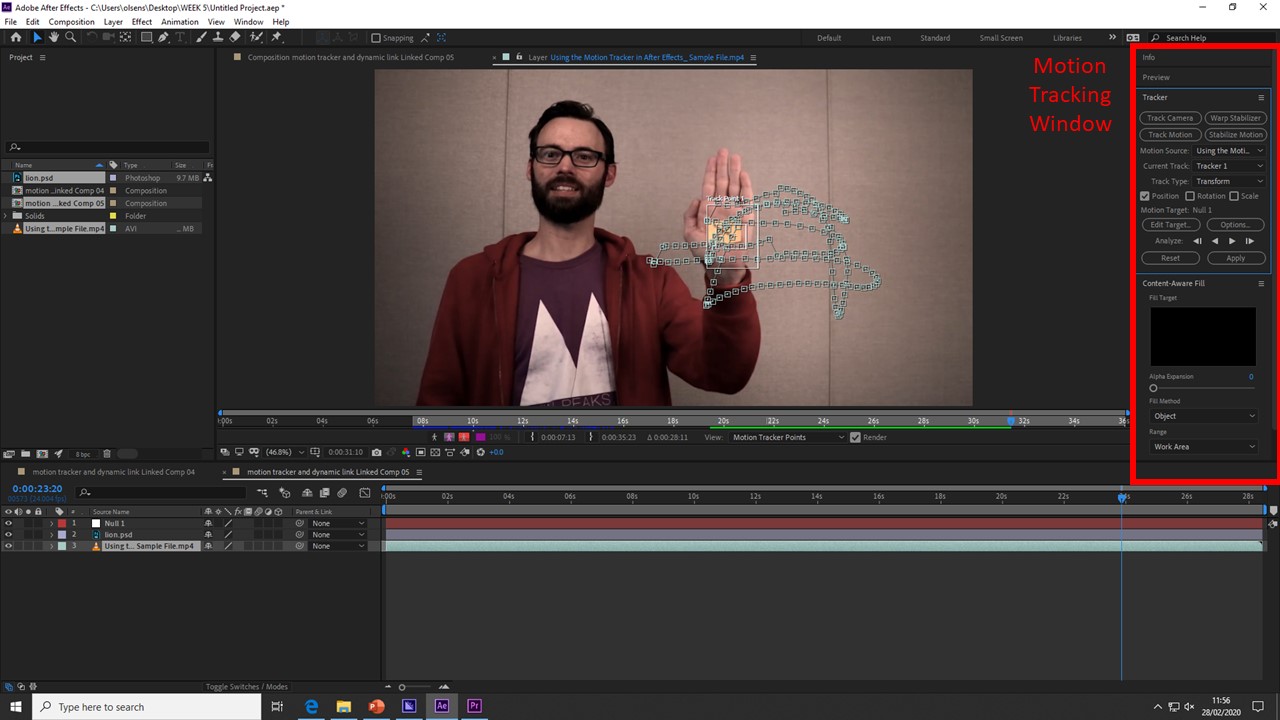Select the Zoom tool
This screenshot has height=720, width=1280.
tap(71, 37)
